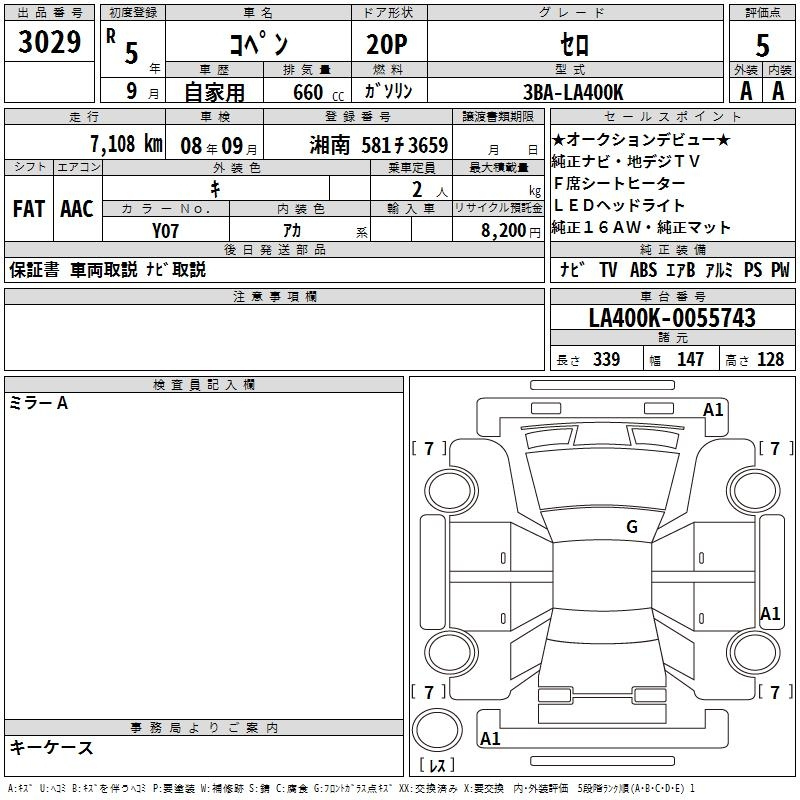The image size is (800, 800).
Task: Click the interior grade A under 内装
Action: [778, 90]
